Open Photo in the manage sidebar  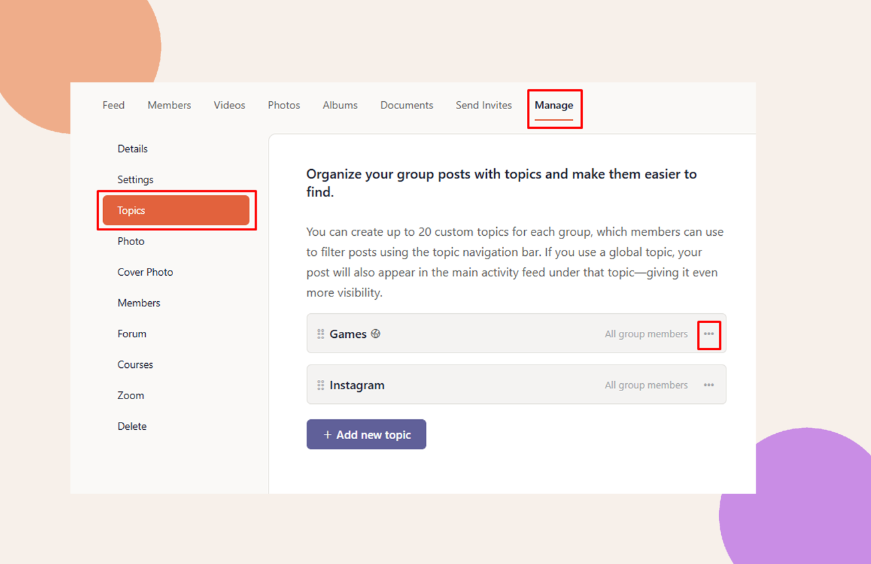(x=131, y=241)
